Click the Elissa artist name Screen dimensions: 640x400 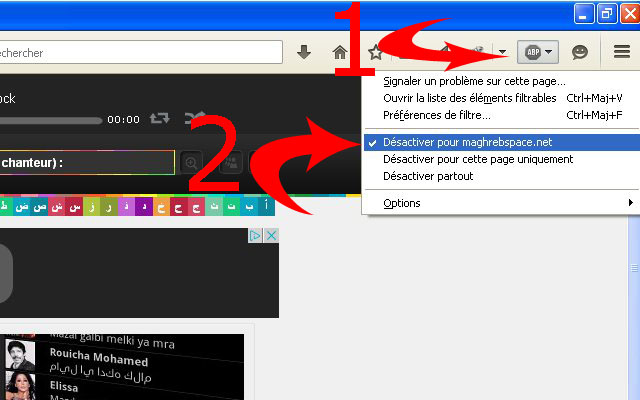click(x=64, y=386)
